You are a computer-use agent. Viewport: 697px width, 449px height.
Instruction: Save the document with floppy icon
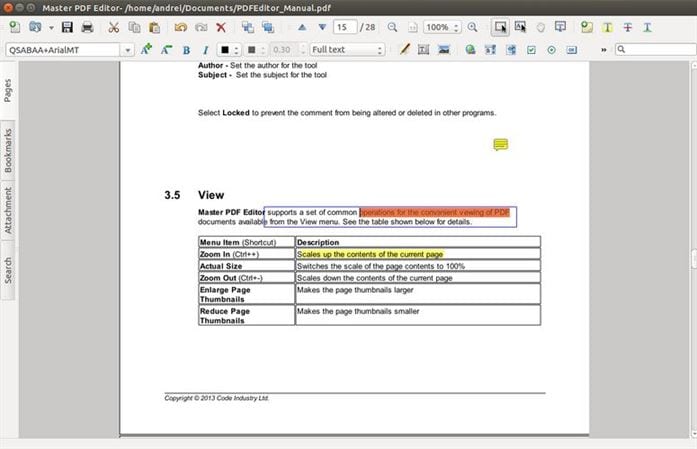click(x=67, y=27)
